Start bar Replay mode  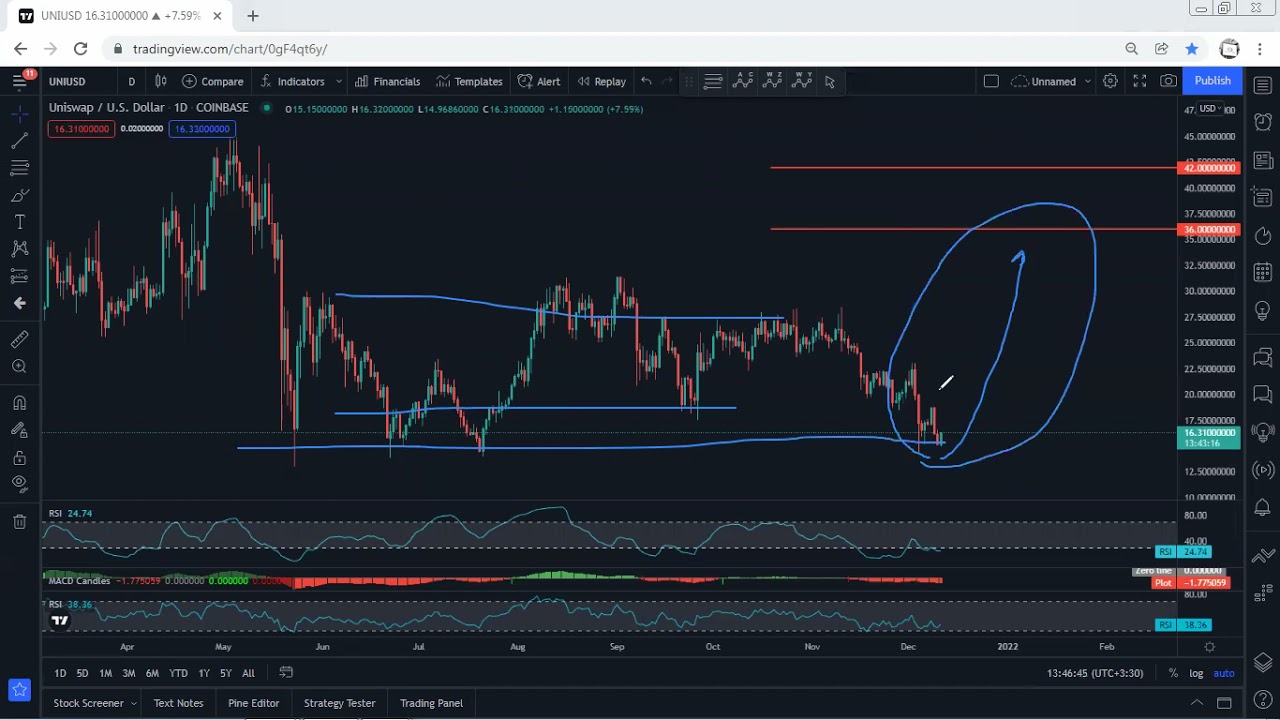pos(601,81)
